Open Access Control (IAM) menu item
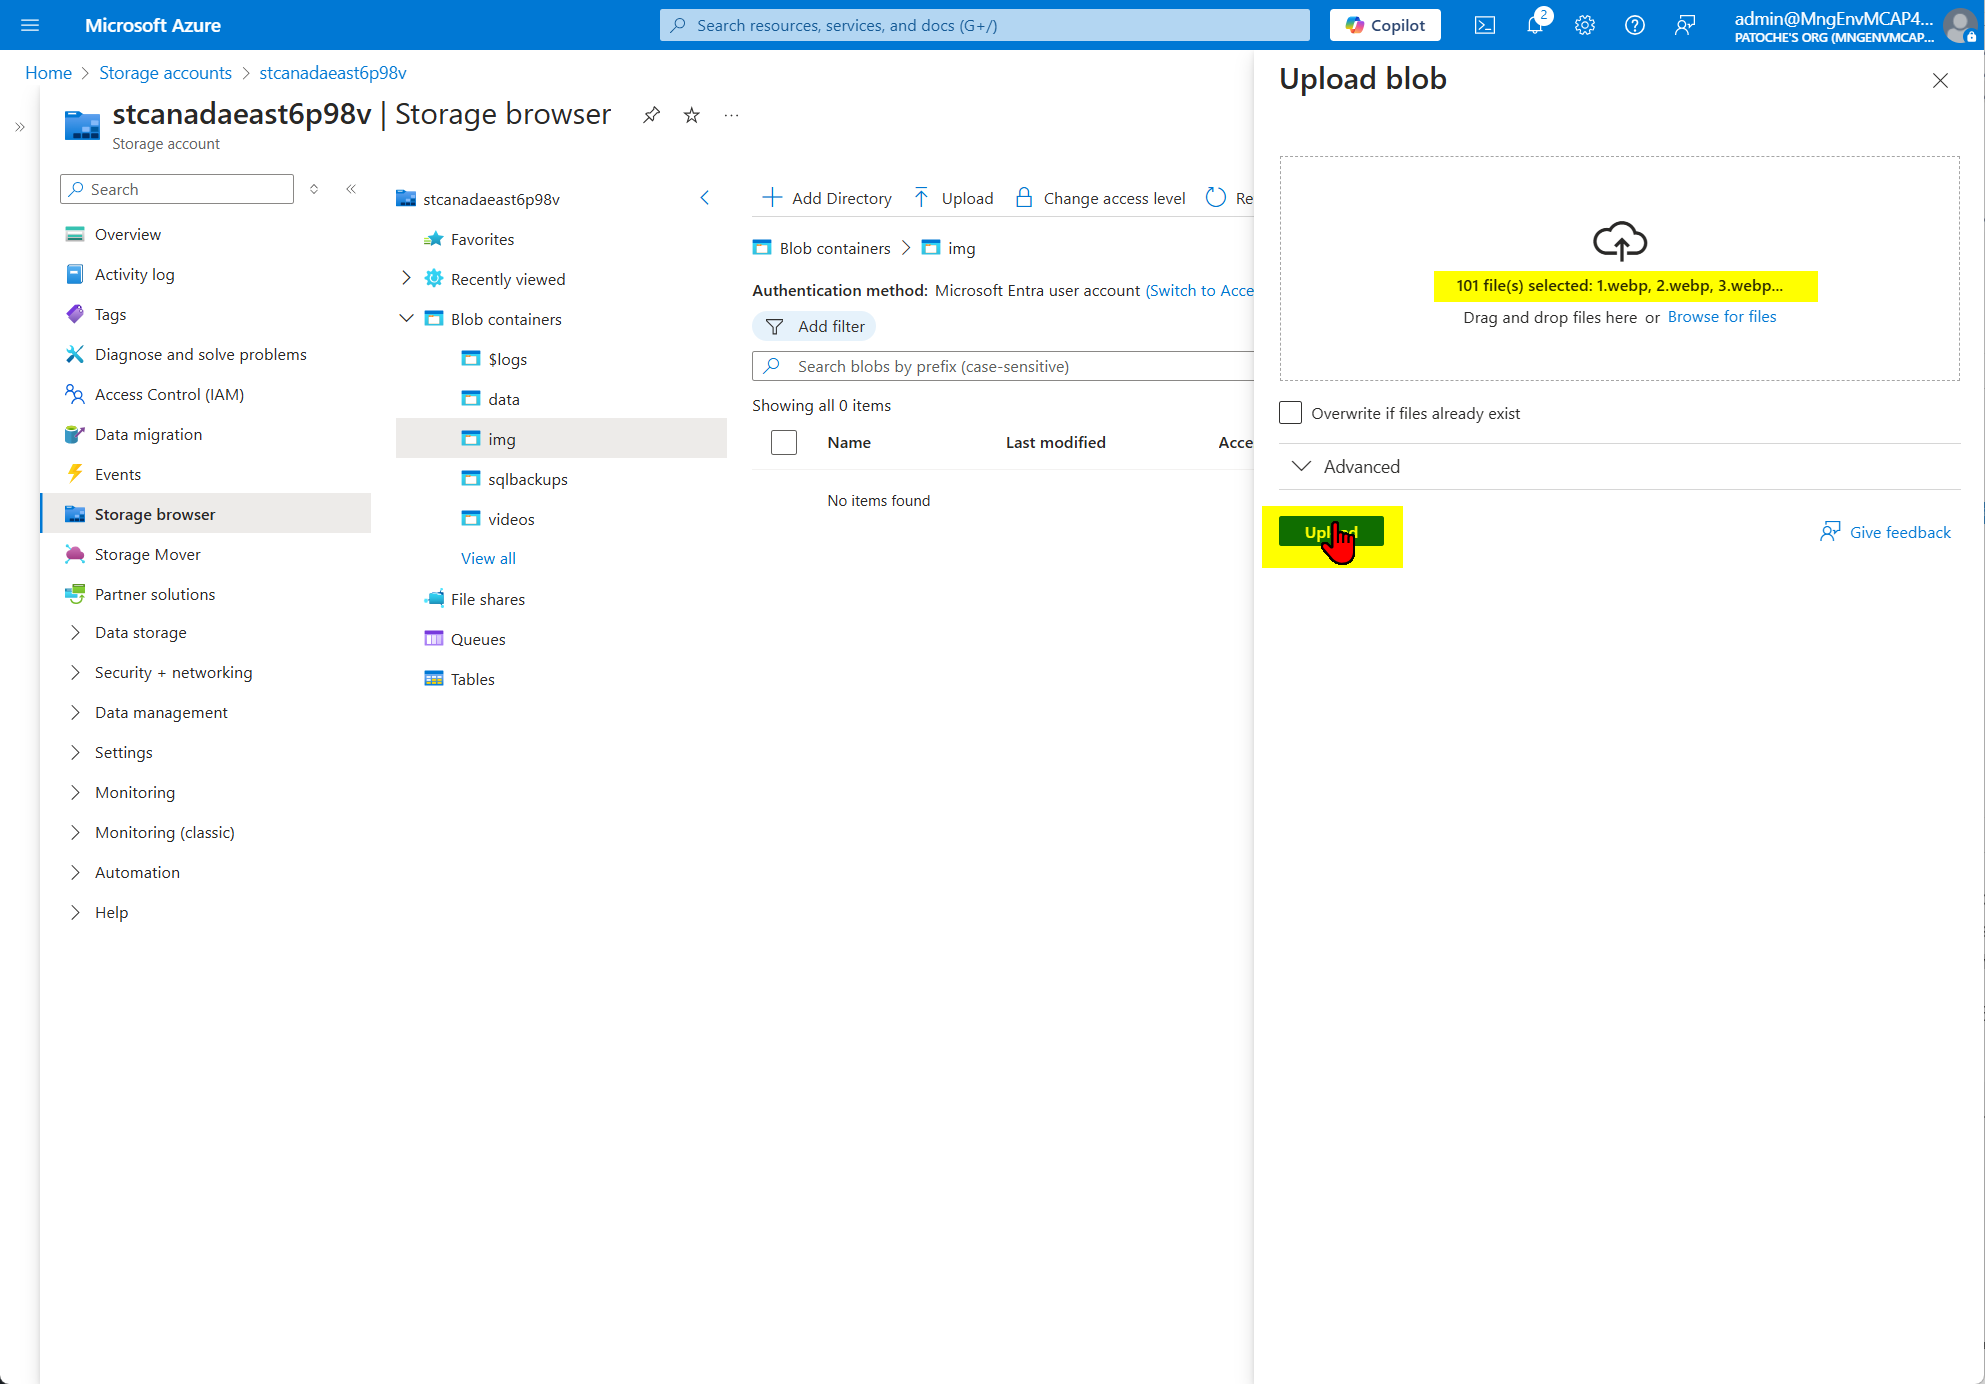 (x=169, y=394)
